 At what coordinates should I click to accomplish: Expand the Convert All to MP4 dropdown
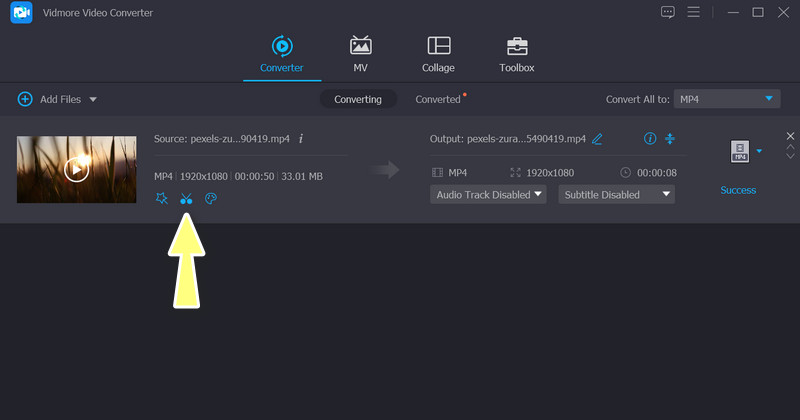(769, 99)
